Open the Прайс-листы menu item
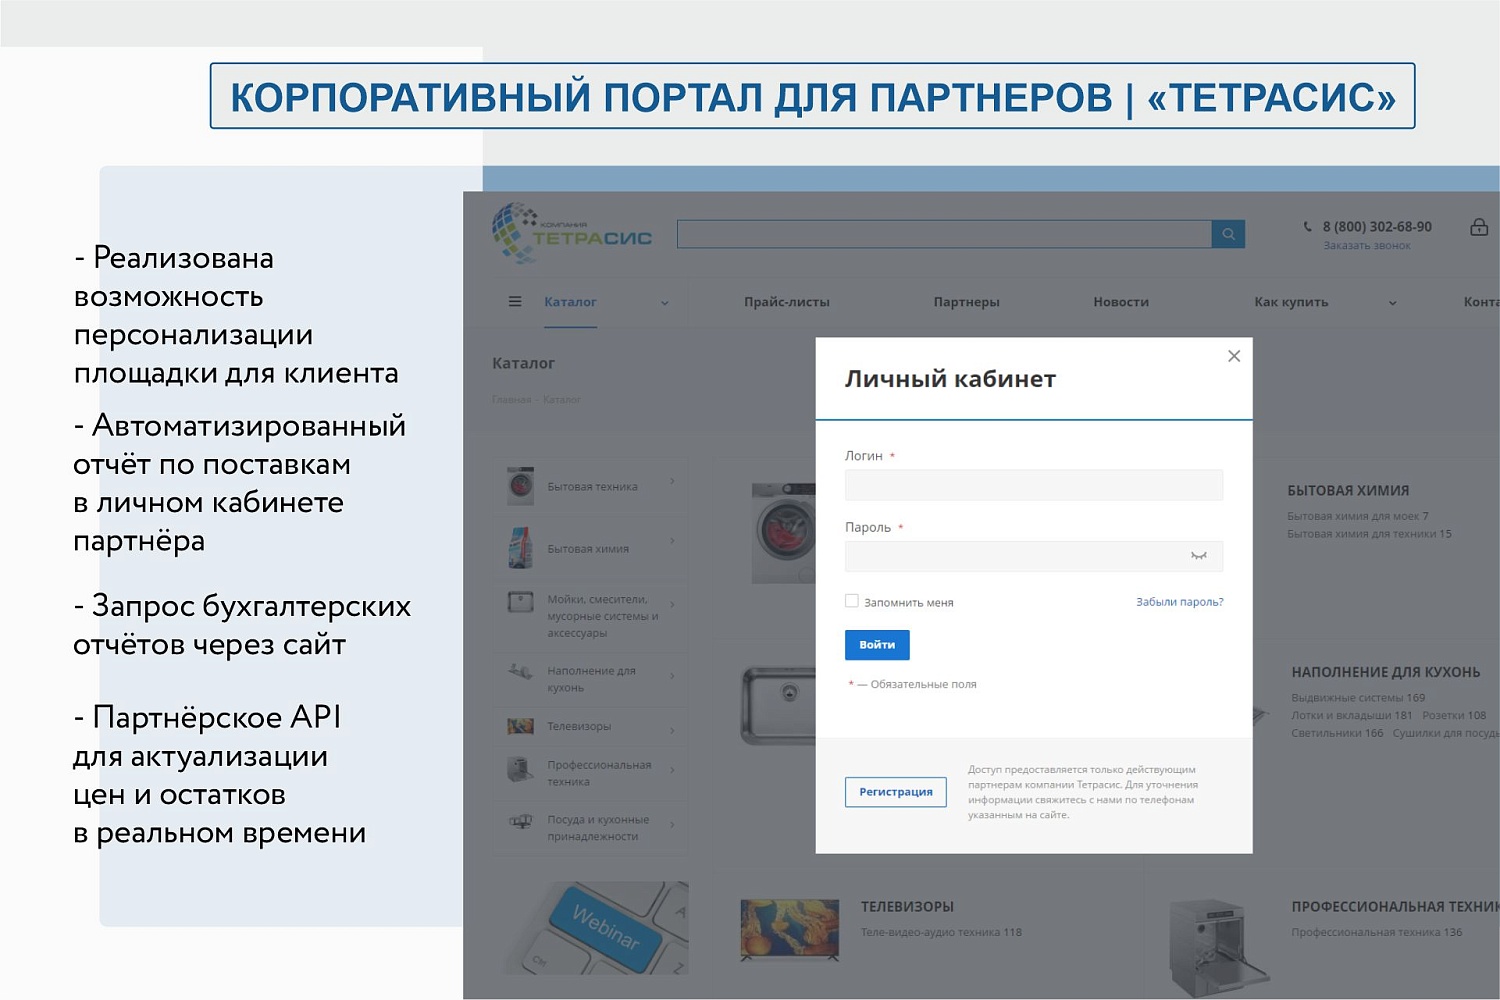This screenshot has width=1500, height=1000. 787,301
